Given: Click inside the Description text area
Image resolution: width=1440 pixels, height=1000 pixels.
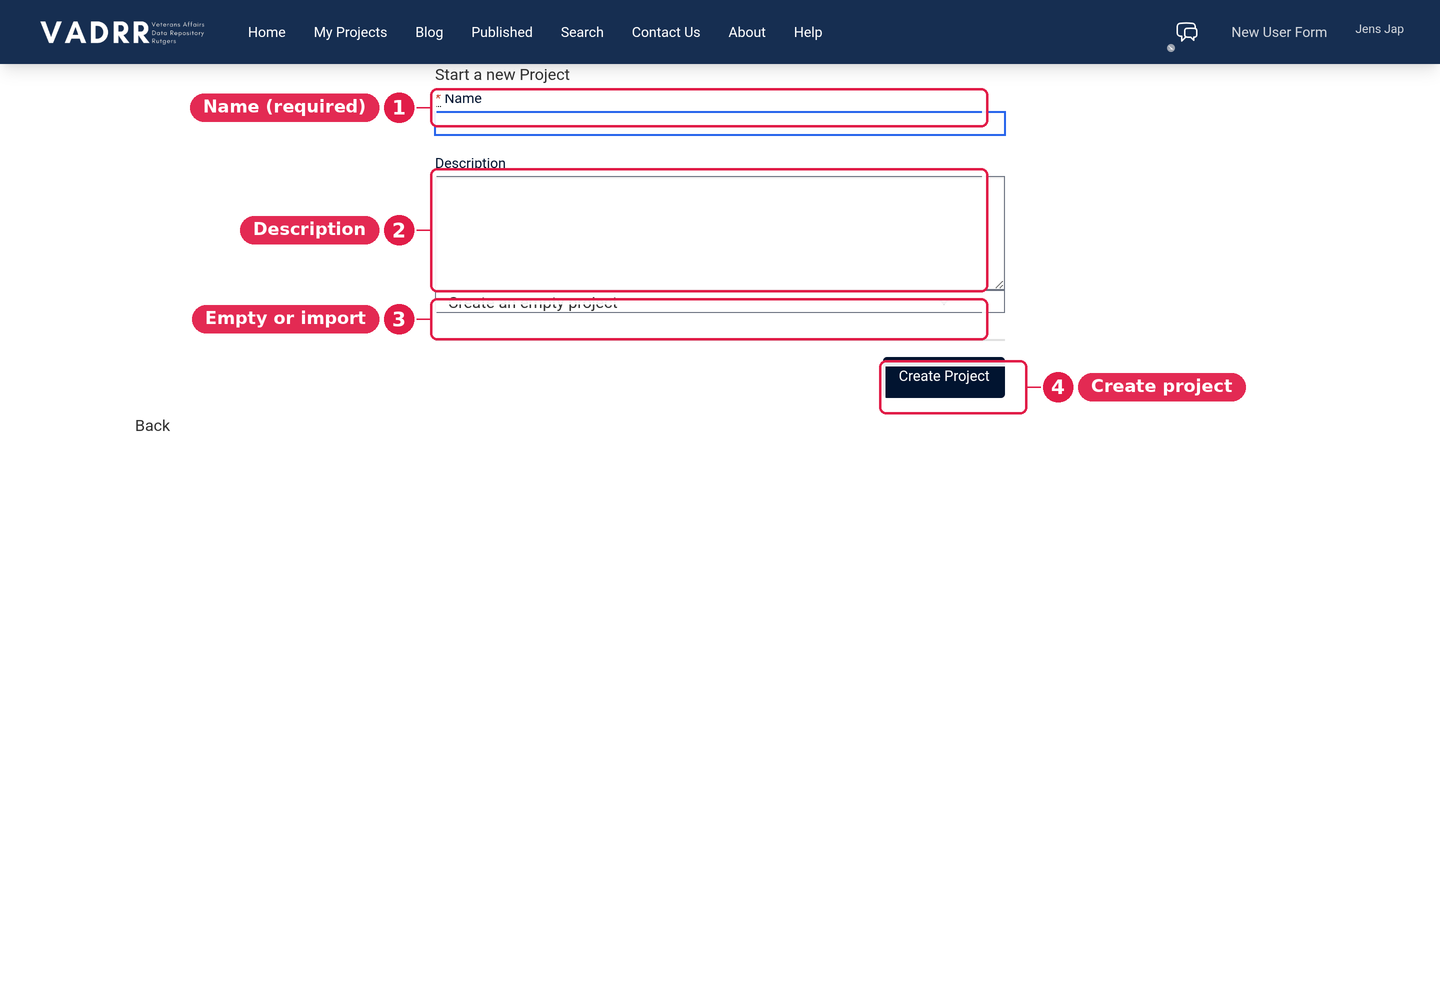Looking at the screenshot, I should 719,233.
